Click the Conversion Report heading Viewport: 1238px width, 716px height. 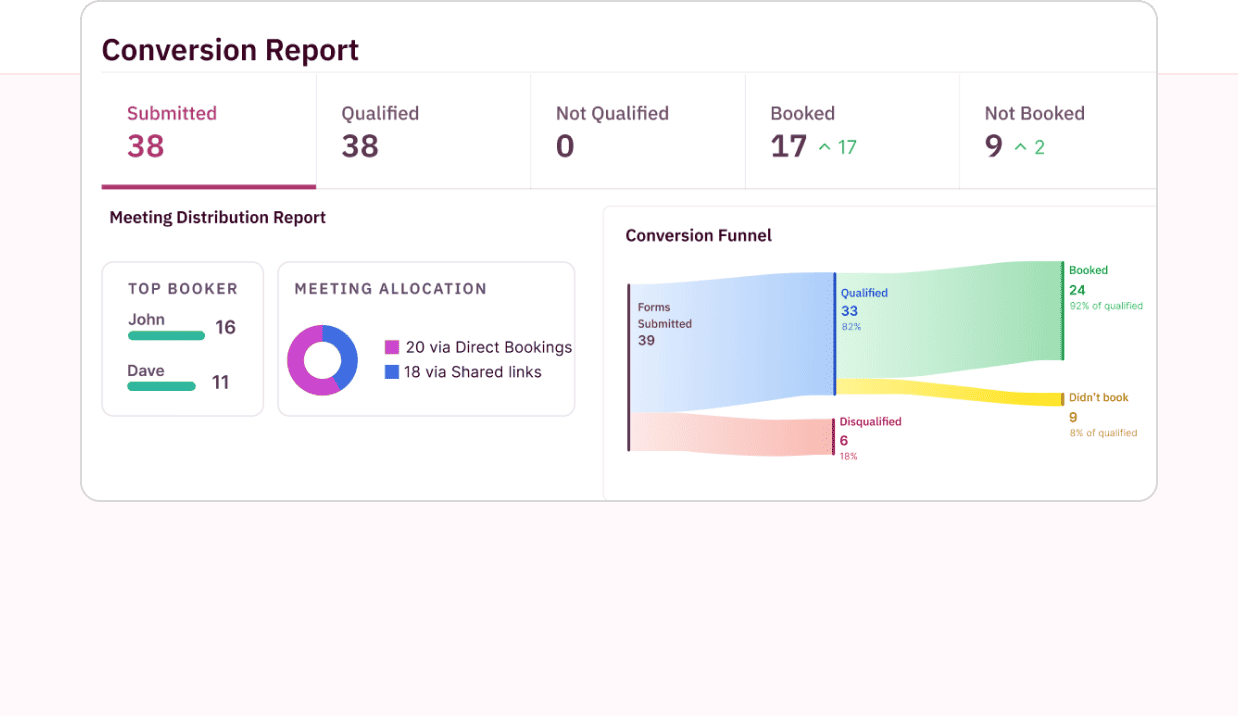click(230, 49)
